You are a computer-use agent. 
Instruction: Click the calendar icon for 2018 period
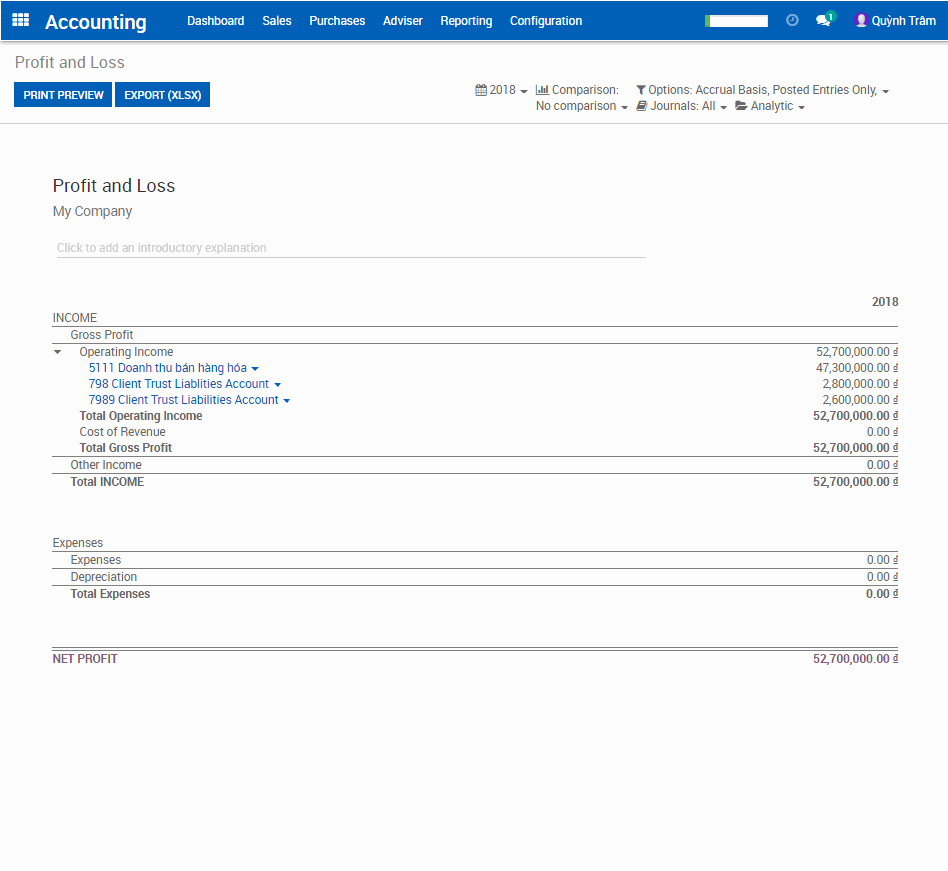pyautogui.click(x=481, y=90)
